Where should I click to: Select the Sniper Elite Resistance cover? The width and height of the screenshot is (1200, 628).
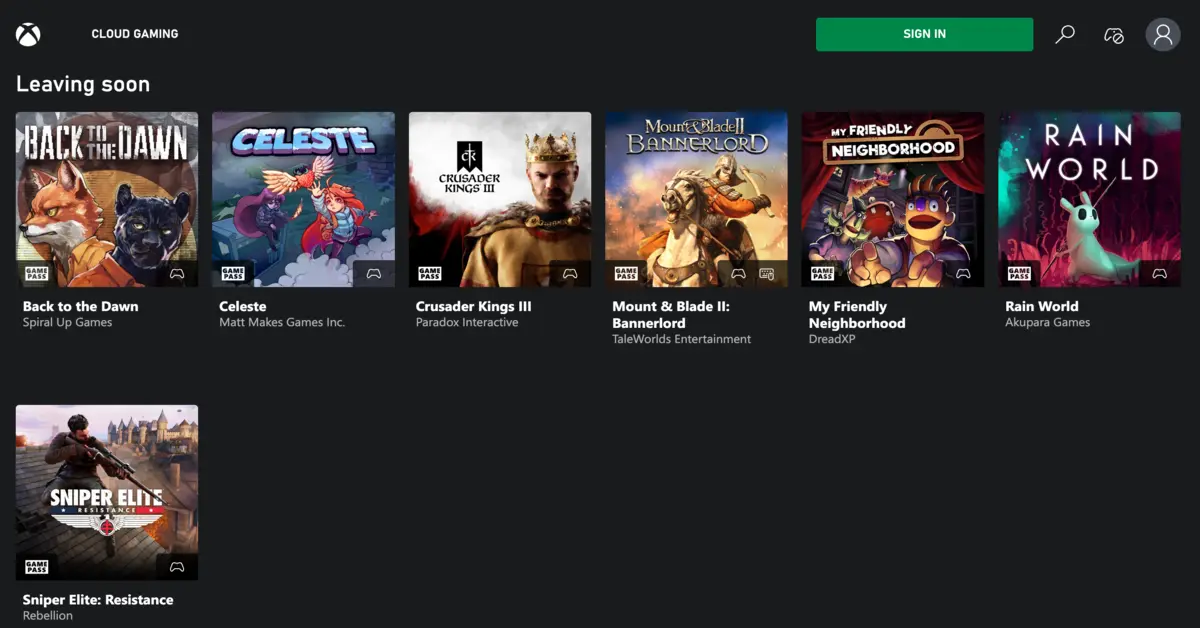click(107, 492)
